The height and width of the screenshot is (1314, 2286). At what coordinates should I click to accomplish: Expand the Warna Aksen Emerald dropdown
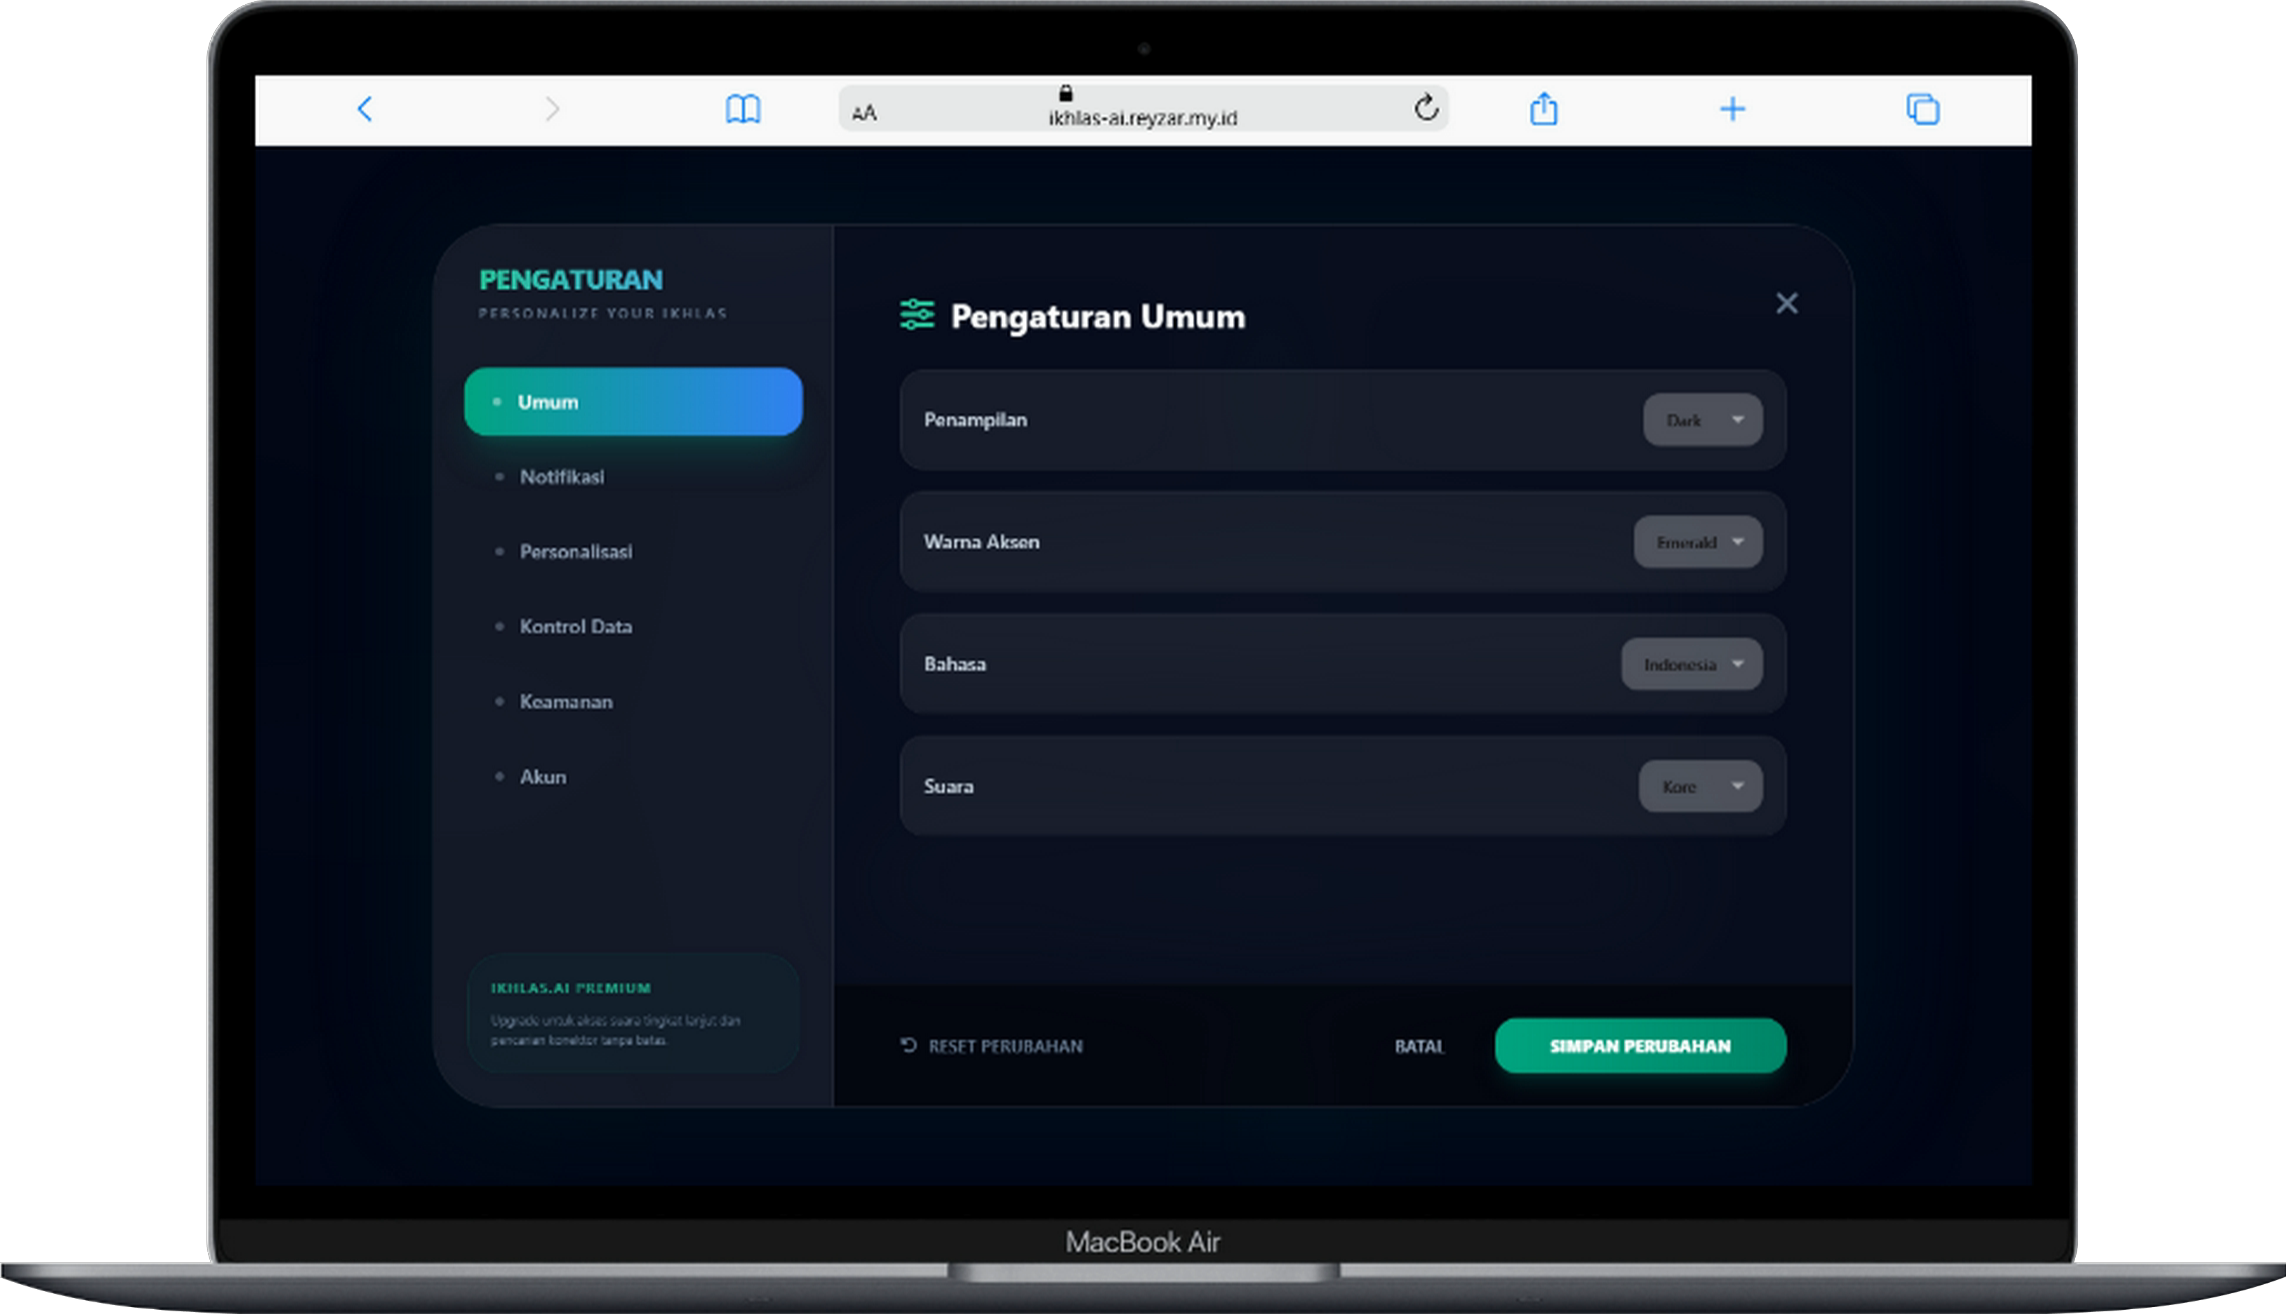pyautogui.click(x=1697, y=542)
